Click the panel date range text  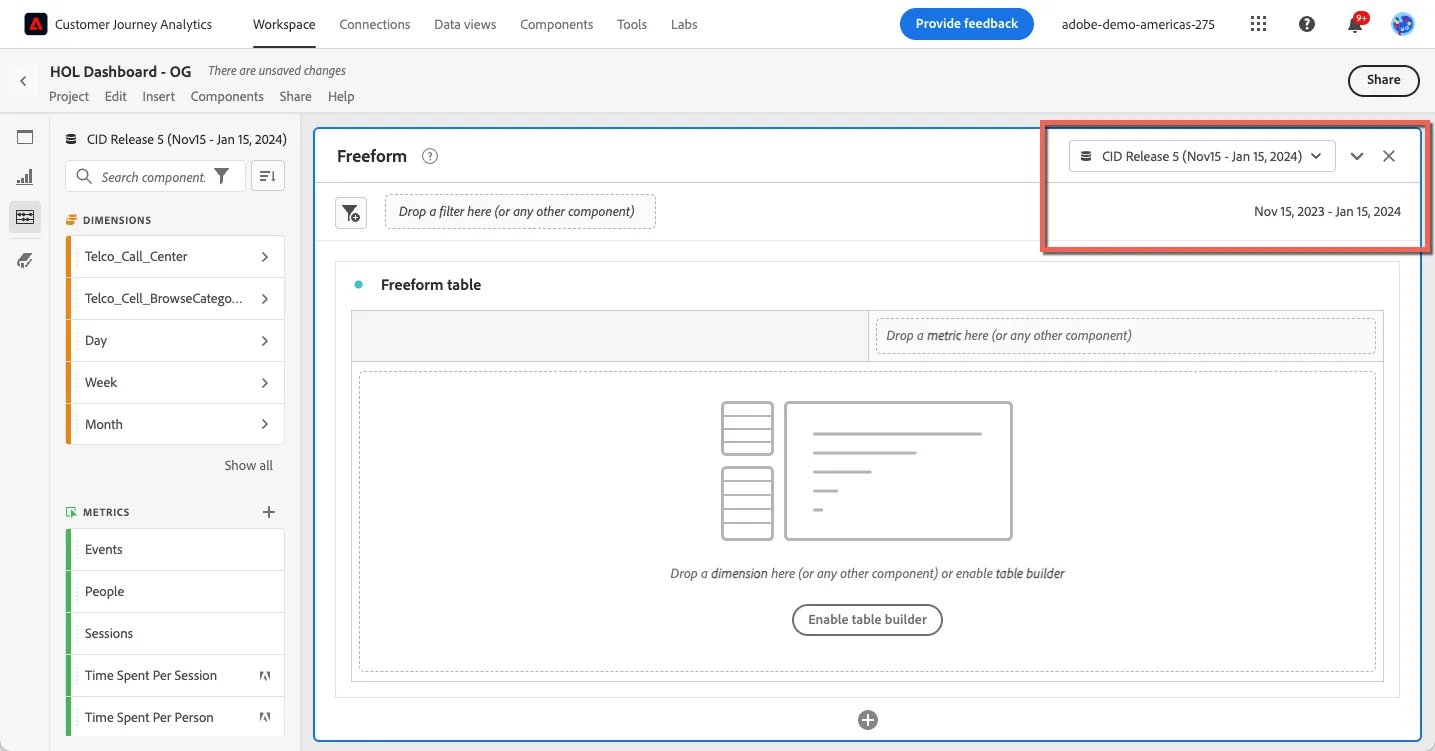[x=1327, y=211]
